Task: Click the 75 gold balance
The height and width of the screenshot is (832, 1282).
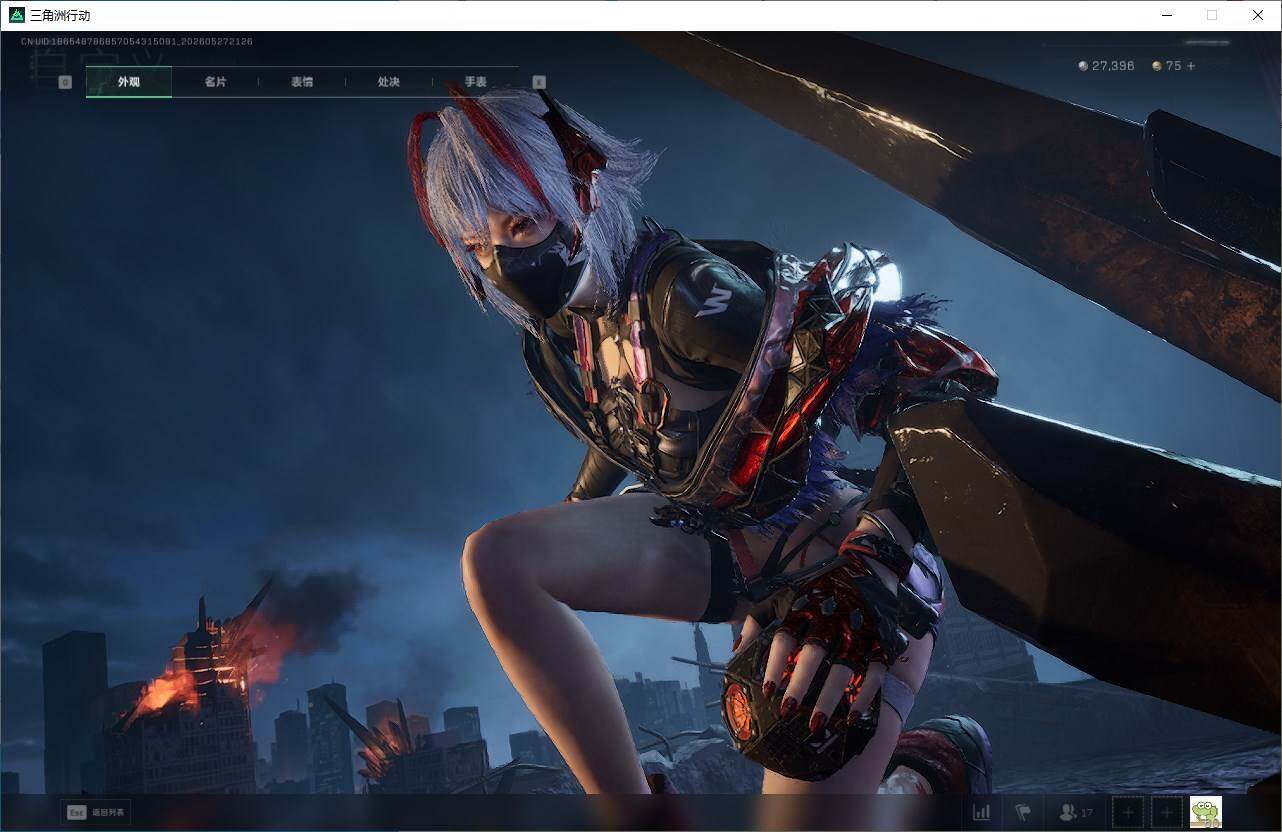Action: click(1173, 66)
